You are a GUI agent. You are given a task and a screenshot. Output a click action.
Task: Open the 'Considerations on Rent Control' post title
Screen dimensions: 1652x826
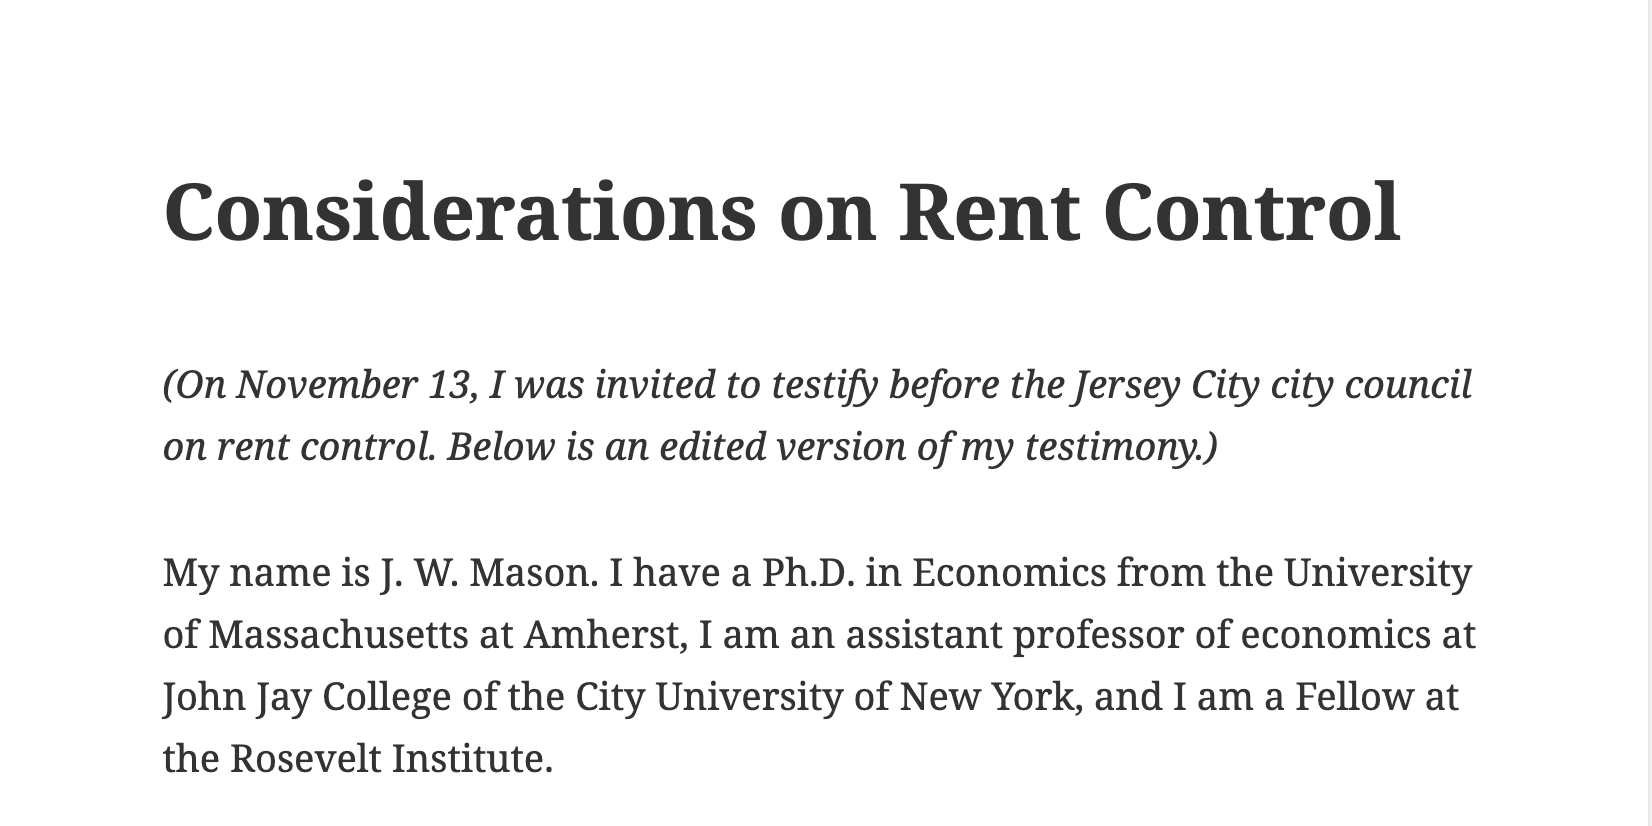[781, 213]
